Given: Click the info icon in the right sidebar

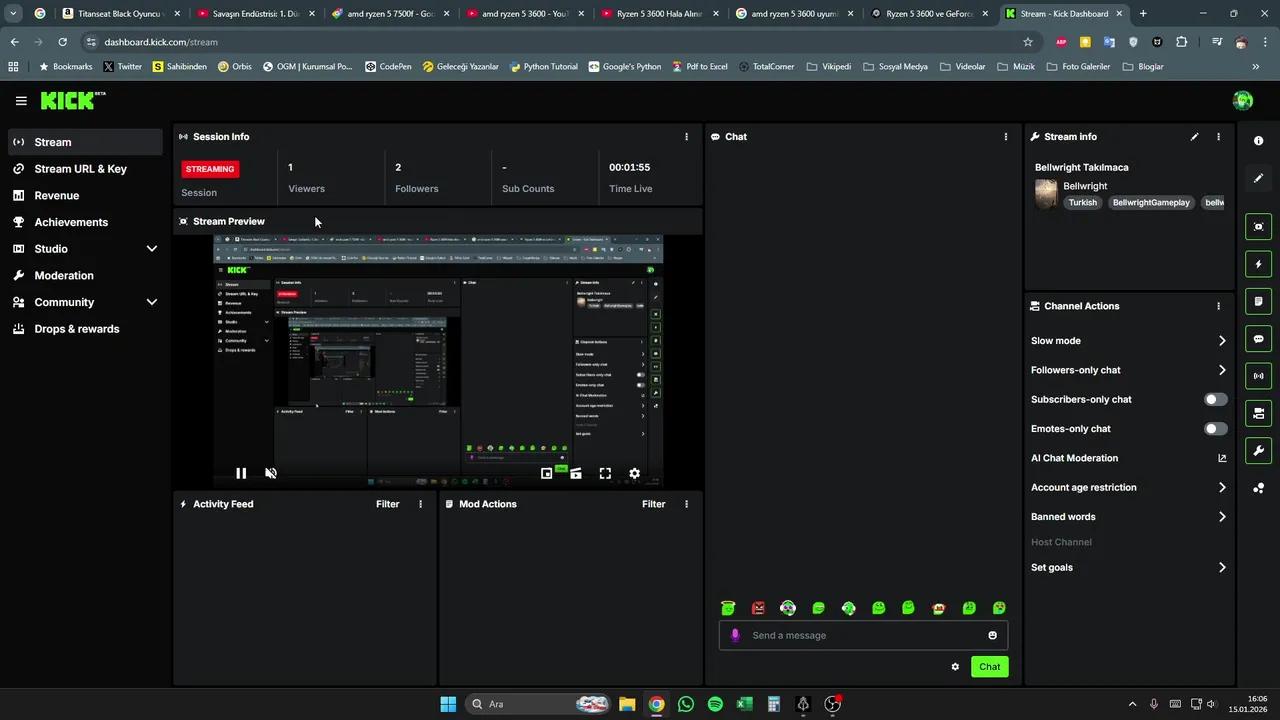Looking at the screenshot, I should pyautogui.click(x=1258, y=141).
